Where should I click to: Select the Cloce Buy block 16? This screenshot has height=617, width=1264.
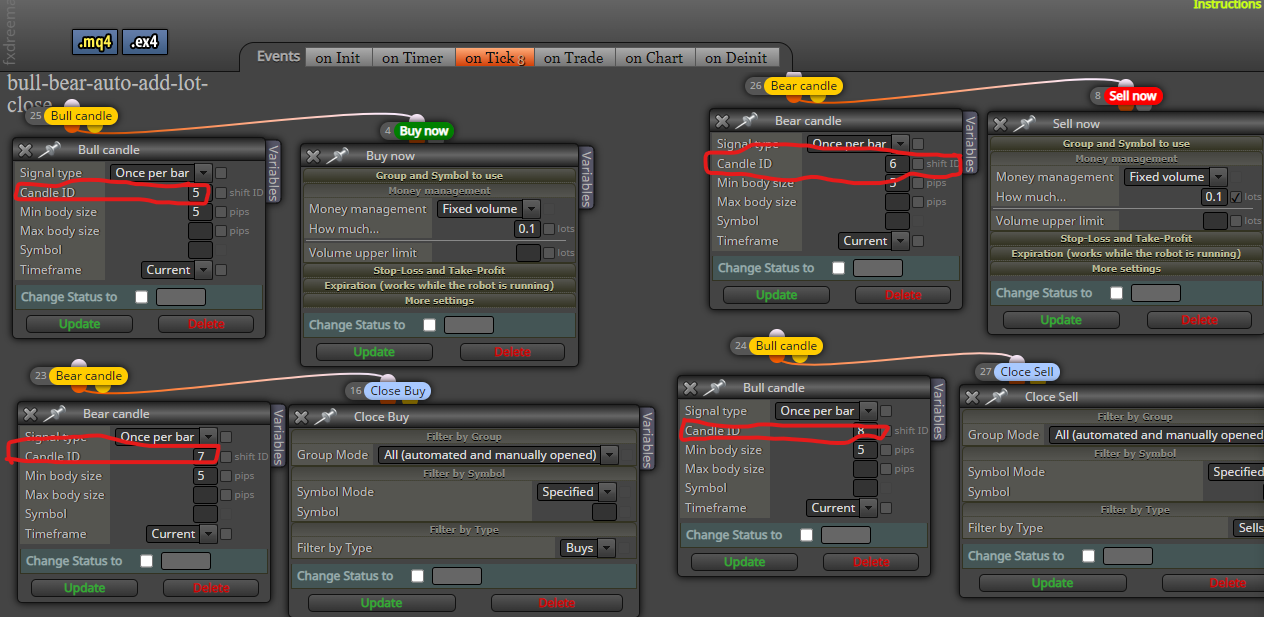click(399, 391)
